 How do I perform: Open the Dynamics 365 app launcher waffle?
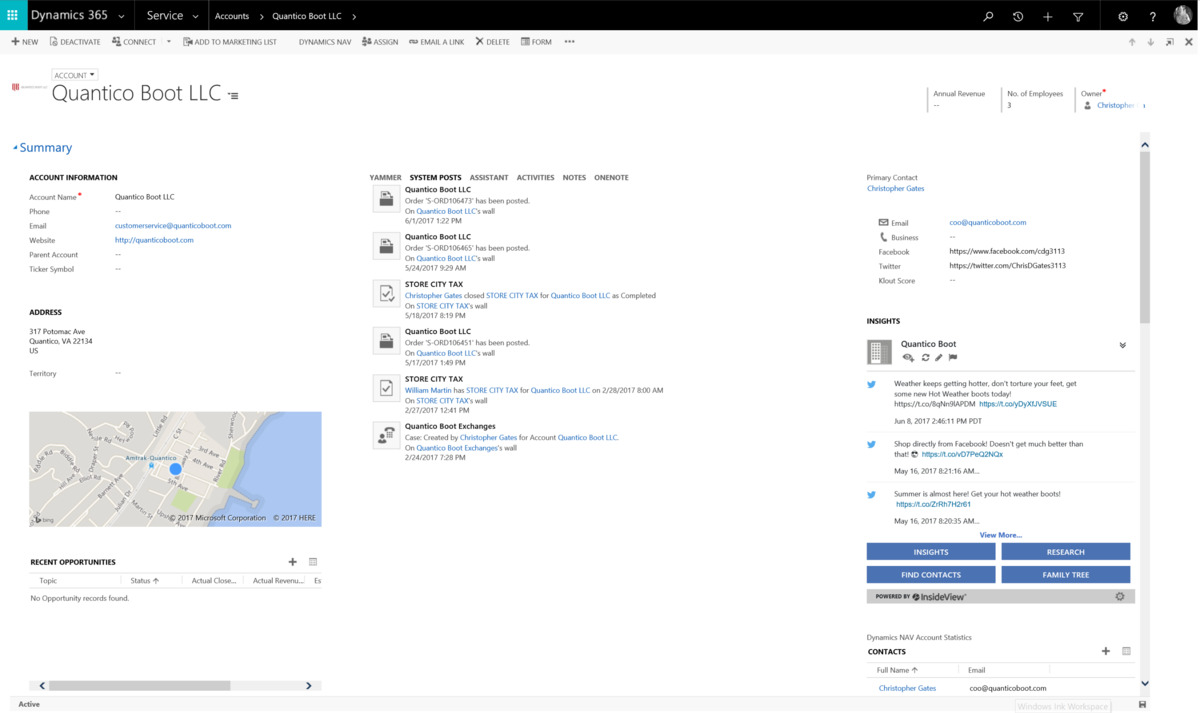(12, 15)
